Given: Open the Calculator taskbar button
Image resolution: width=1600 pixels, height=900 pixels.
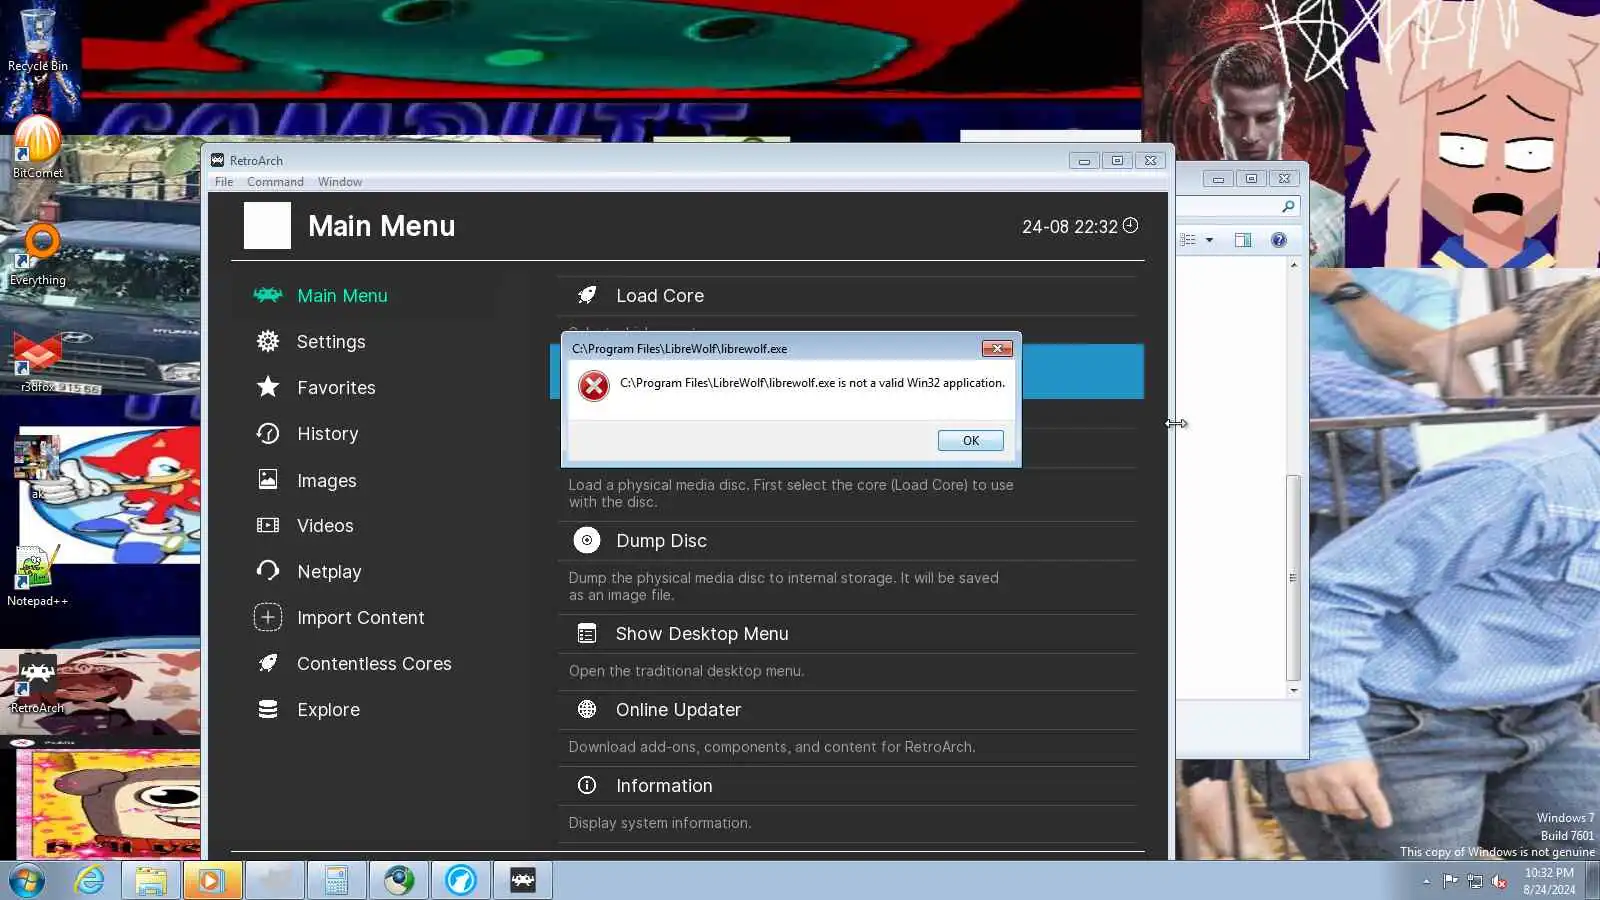Looking at the screenshot, I should pyautogui.click(x=336, y=881).
